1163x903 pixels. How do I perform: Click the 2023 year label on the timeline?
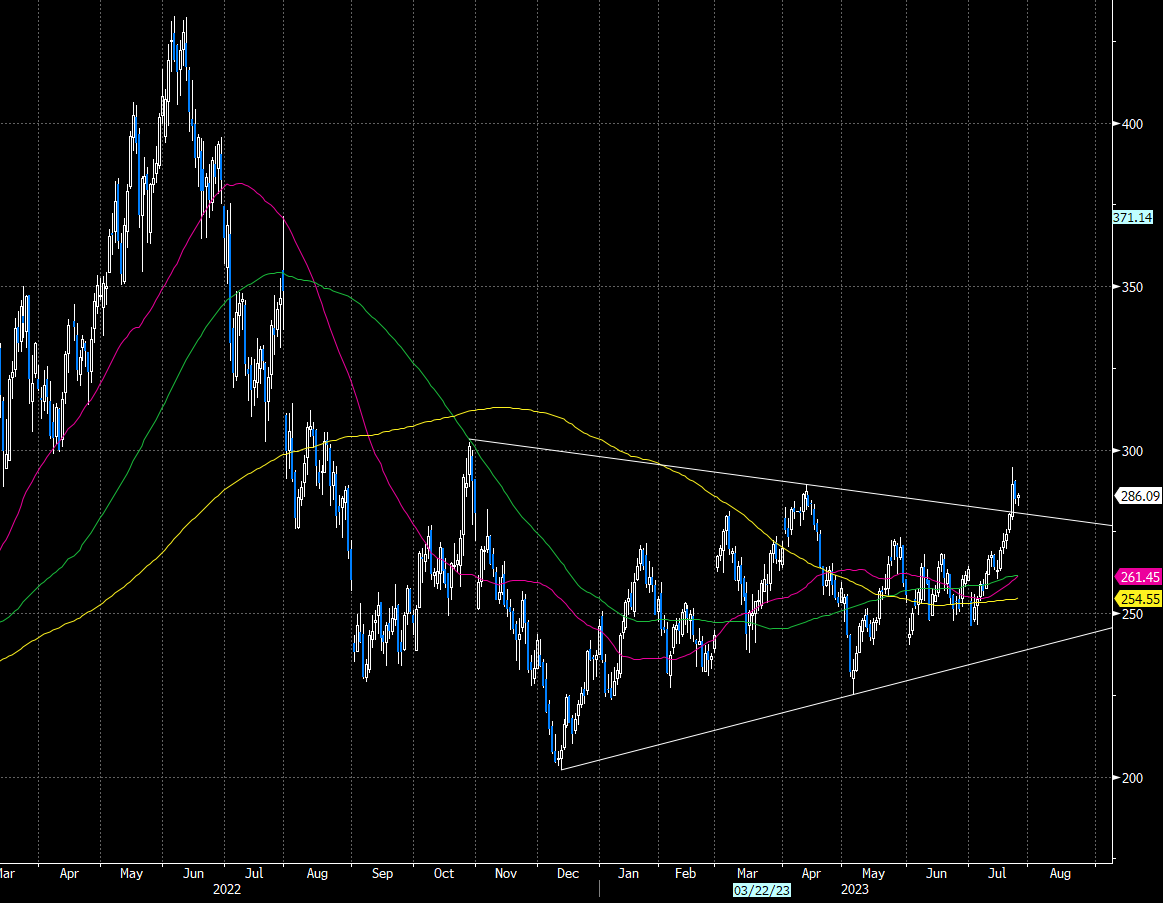854,889
